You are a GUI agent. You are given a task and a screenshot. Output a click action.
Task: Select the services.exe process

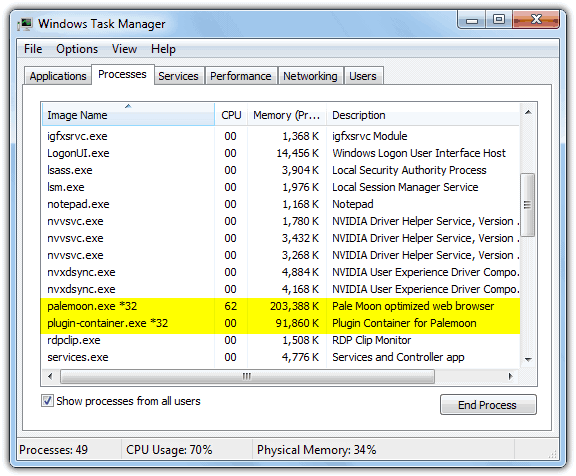click(x=281, y=357)
